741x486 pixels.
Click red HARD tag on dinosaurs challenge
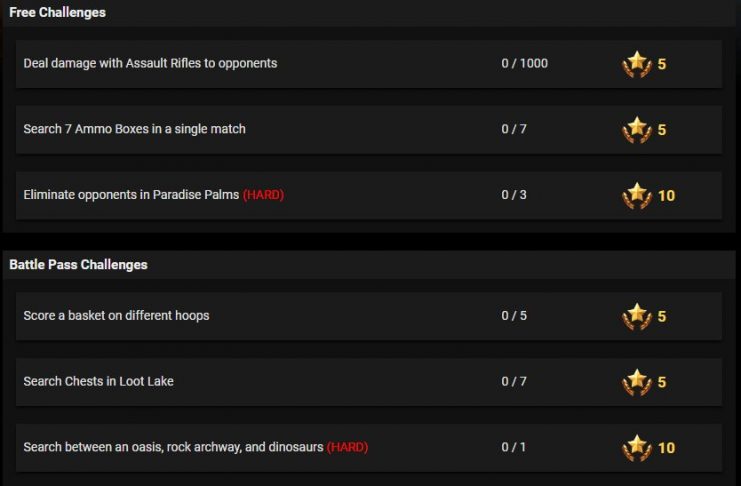(x=347, y=447)
